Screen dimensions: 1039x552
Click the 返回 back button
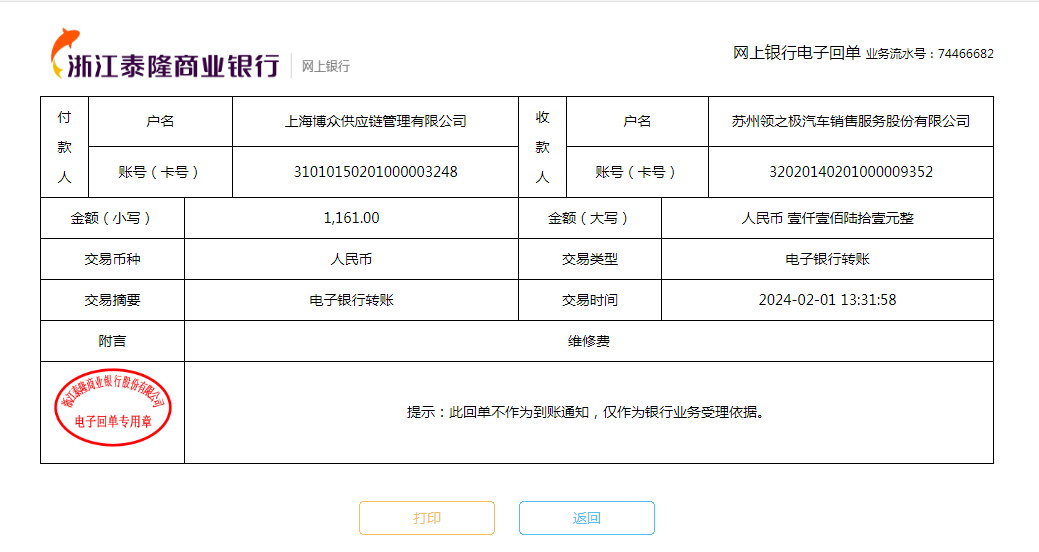(587, 518)
